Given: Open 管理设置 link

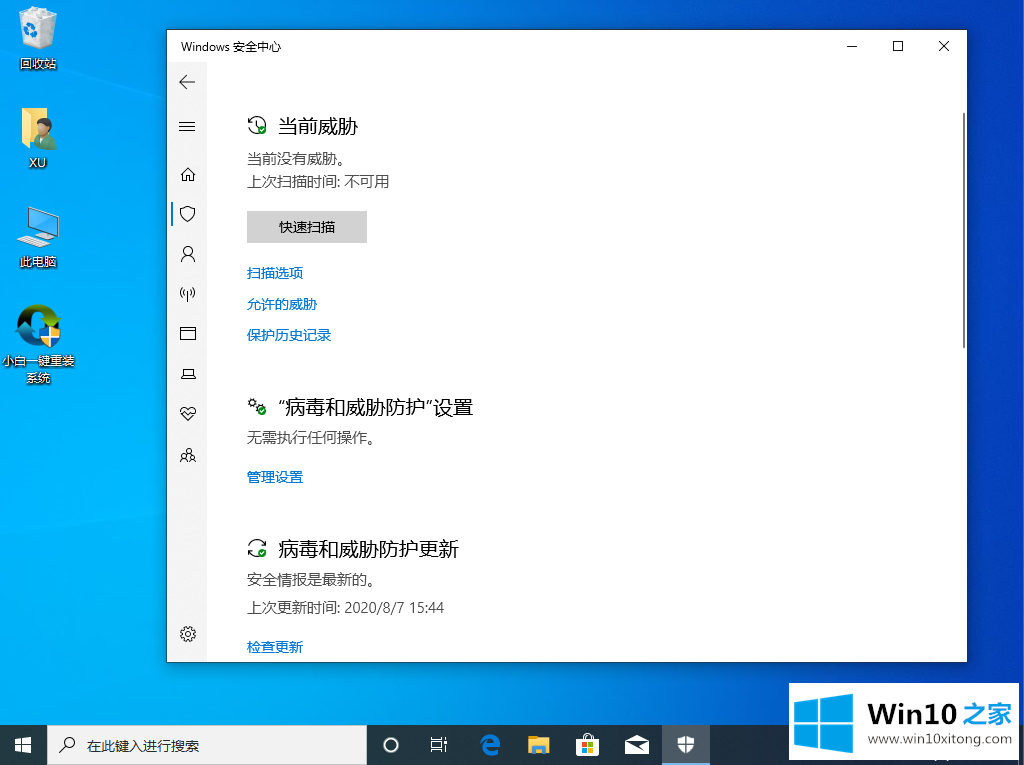Looking at the screenshot, I should pos(275,478).
